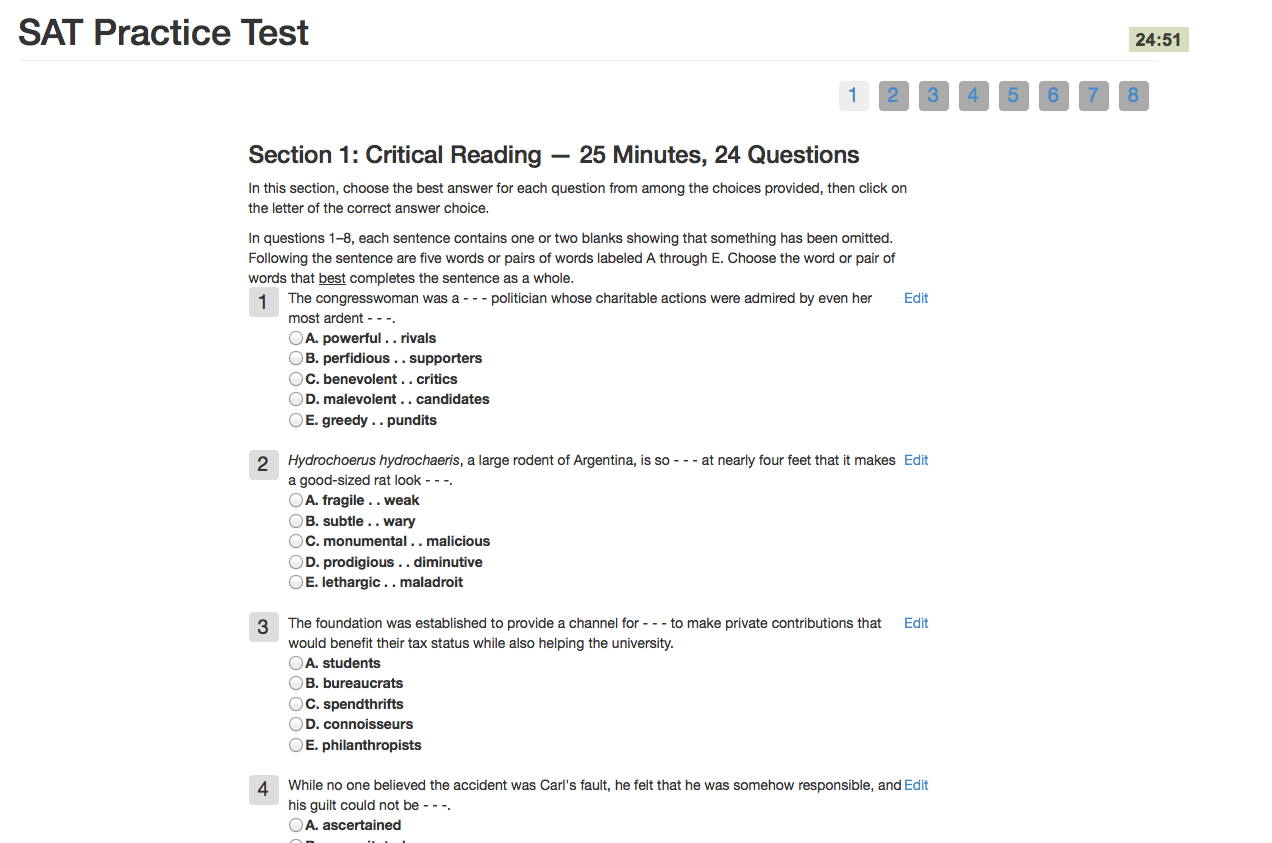Select current page 1 in pagination

point(853,96)
